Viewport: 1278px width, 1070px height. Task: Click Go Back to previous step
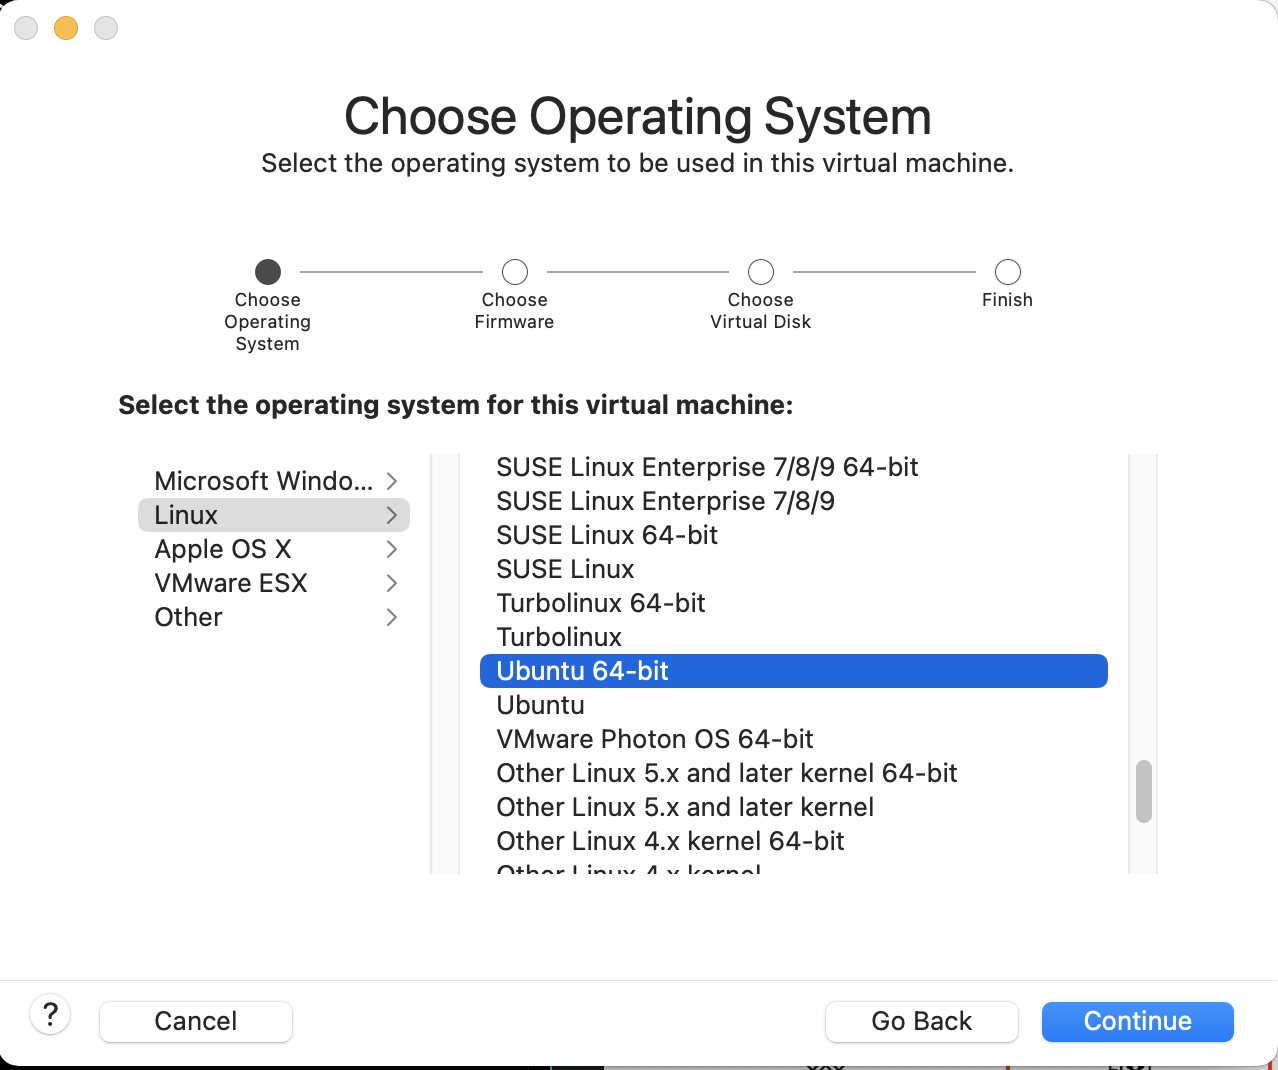tap(922, 1021)
